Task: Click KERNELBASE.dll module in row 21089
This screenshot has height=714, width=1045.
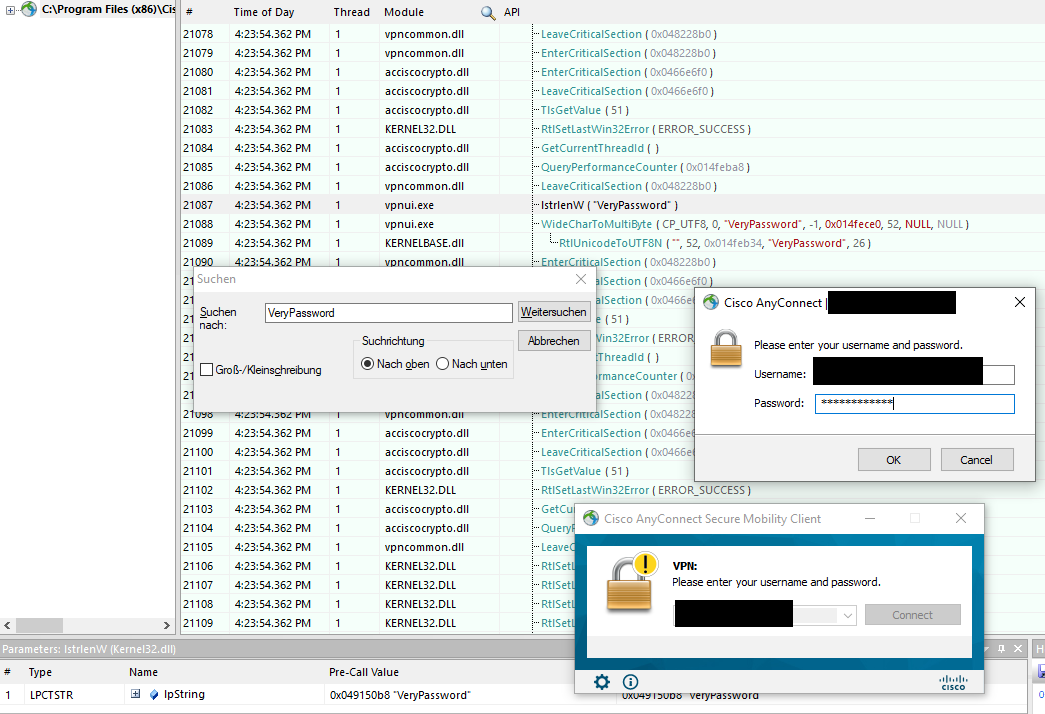Action: tap(424, 243)
